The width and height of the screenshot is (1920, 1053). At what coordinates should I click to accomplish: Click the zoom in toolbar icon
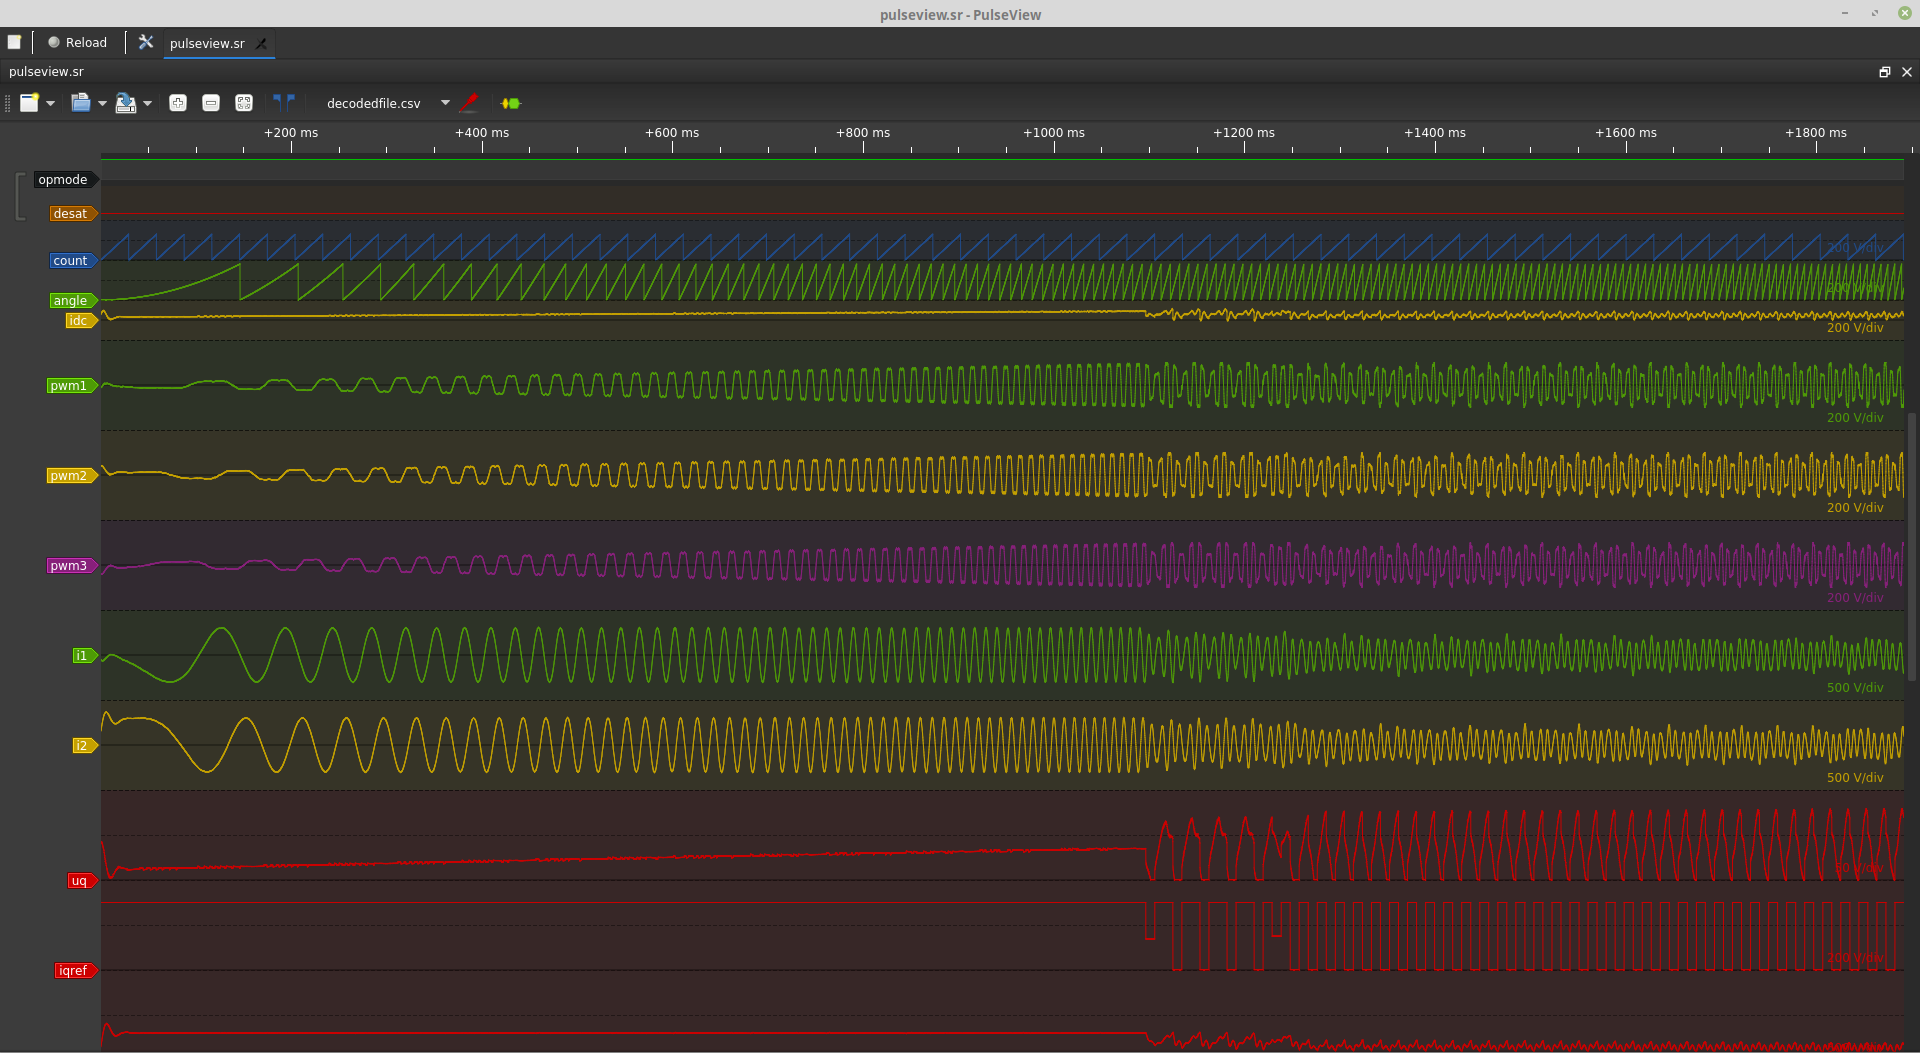point(178,103)
